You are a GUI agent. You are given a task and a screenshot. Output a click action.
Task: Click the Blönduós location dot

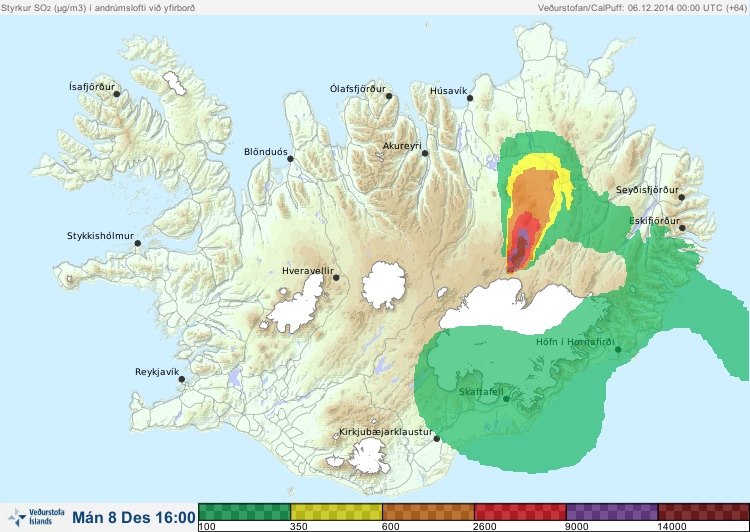point(290,159)
